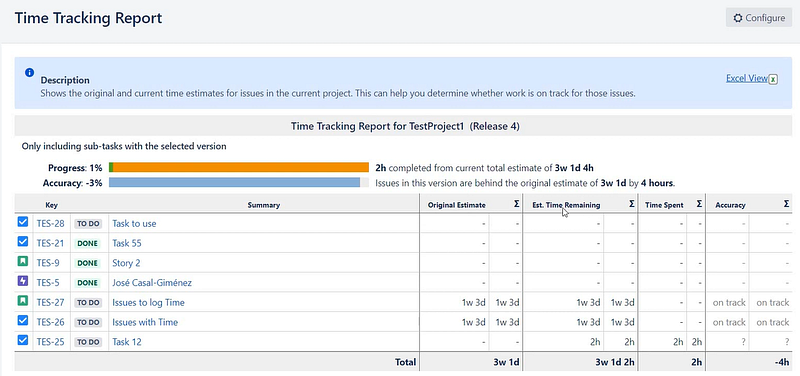Click the sigma header next to Est. Time Remaining
The height and width of the screenshot is (376, 800).
click(632, 204)
